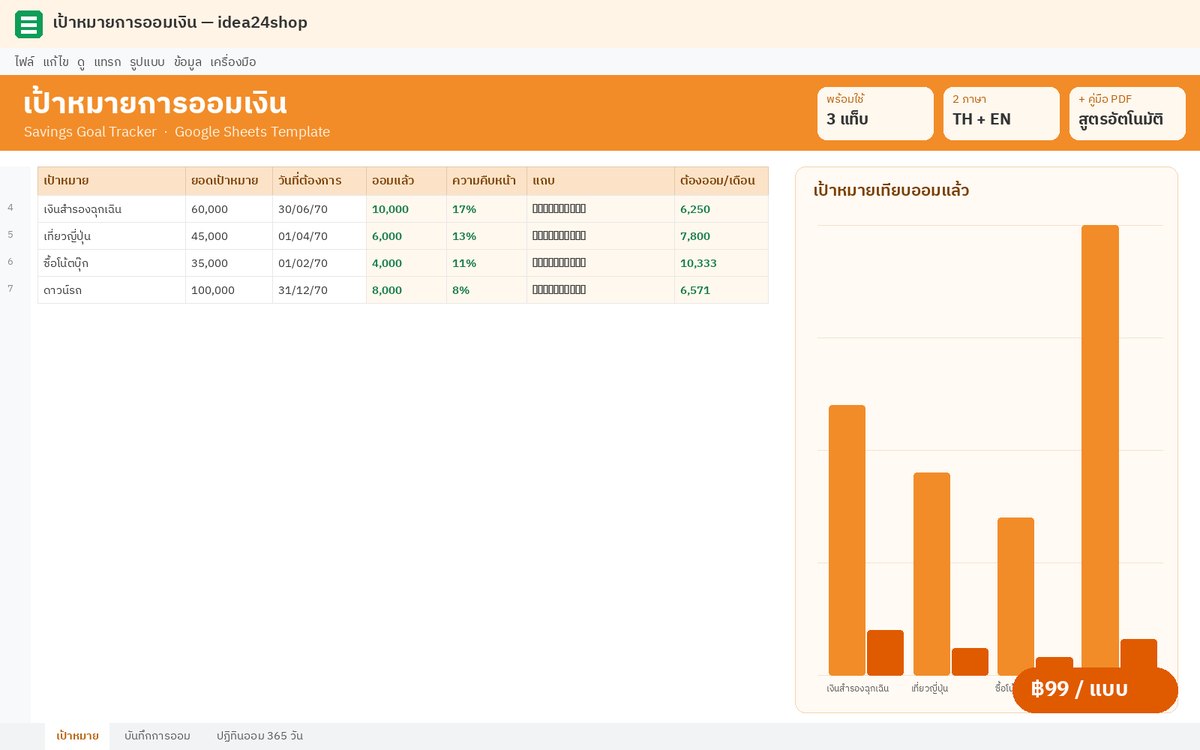Select the 10,333 monthly saving cell

click(x=721, y=263)
